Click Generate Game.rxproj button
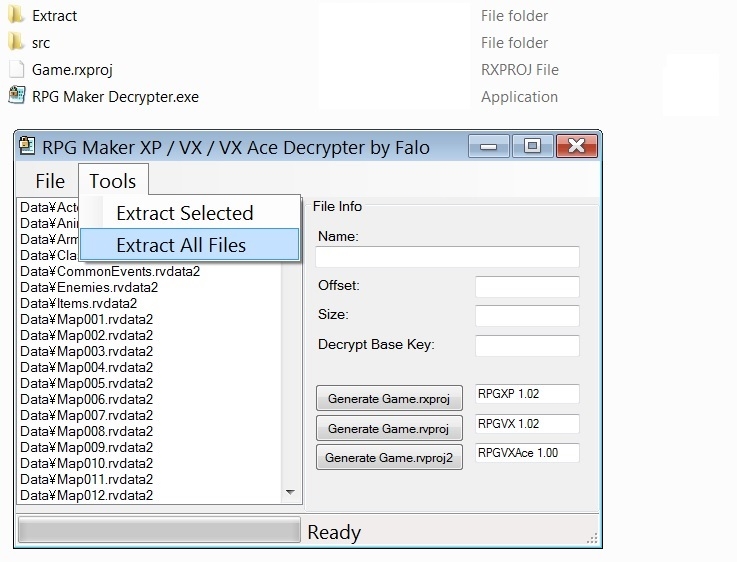Image resolution: width=737 pixels, height=562 pixels. coord(389,398)
